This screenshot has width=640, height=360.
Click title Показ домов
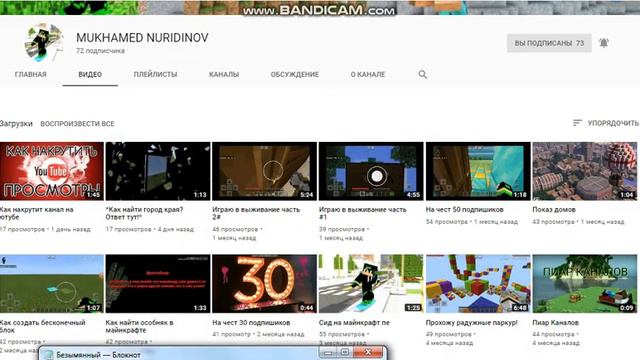pos(554,209)
